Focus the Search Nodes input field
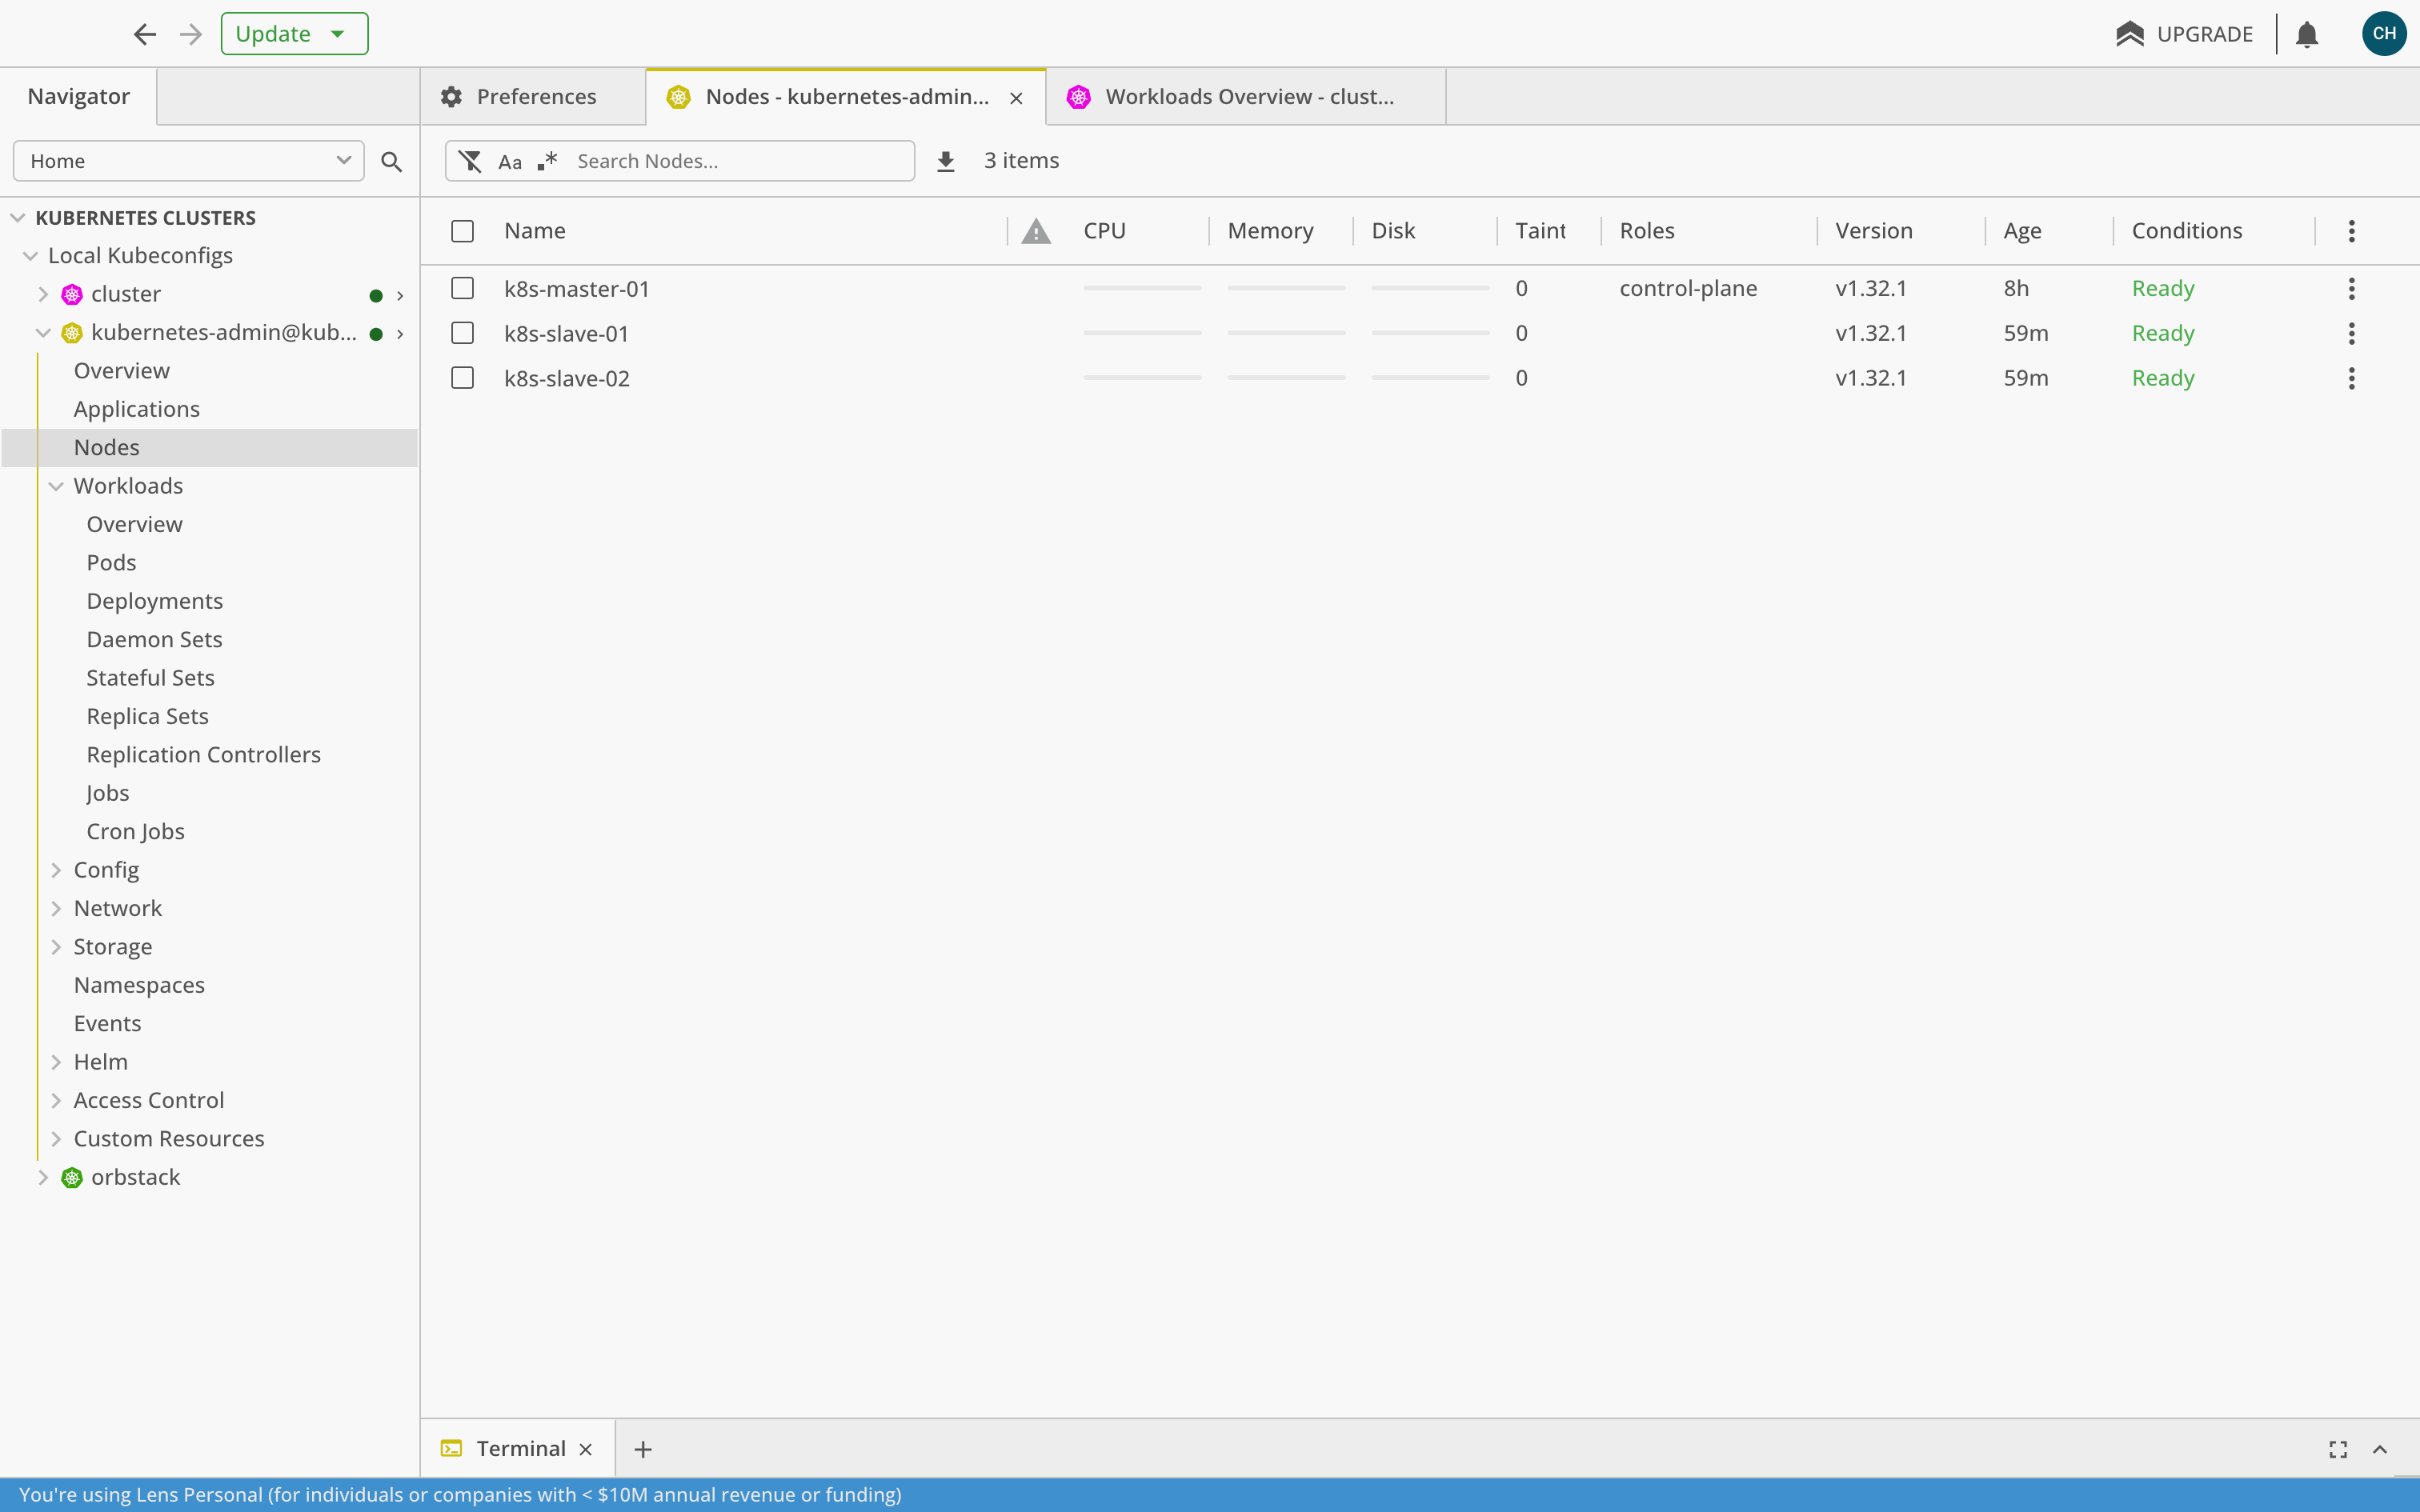The width and height of the screenshot is (2420, 1512). tap(740, 161)
